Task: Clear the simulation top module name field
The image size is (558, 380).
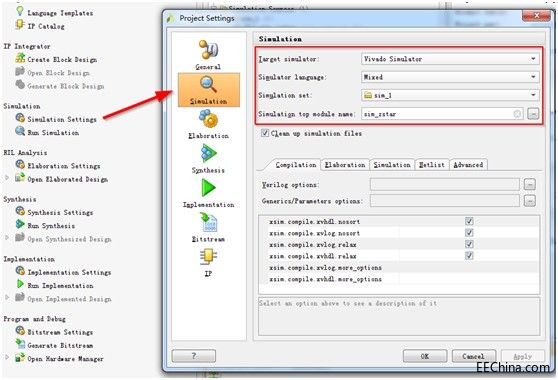Action: point(517,114)
